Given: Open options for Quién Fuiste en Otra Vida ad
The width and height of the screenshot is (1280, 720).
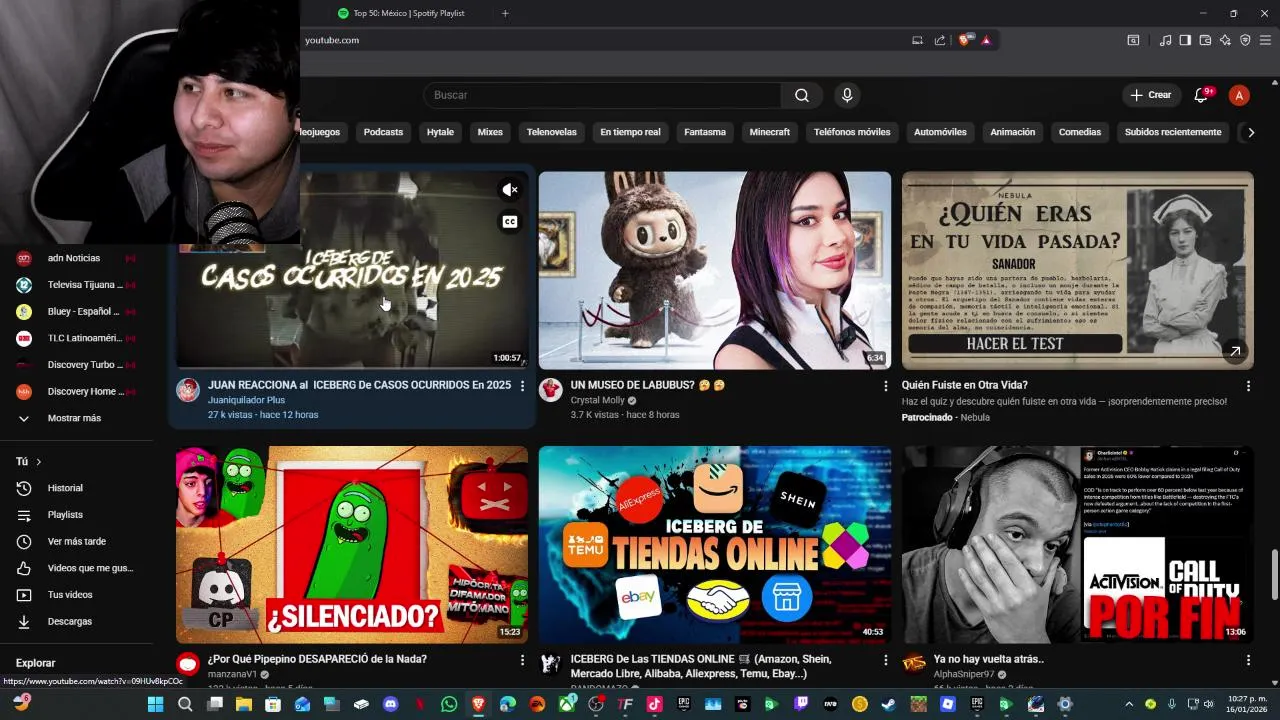Looking at the screenshot, I should point(1248,386).
